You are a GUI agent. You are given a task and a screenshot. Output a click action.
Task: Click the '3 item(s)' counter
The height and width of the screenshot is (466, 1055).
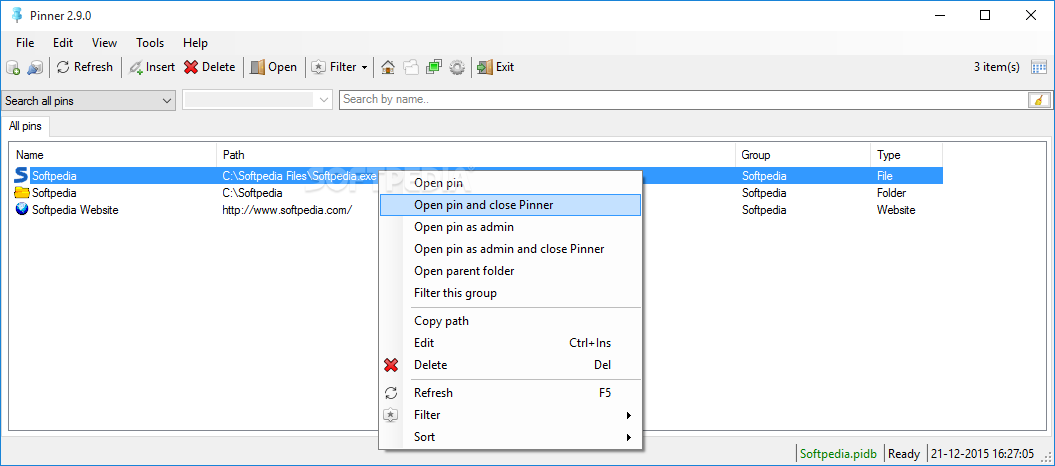click(x=996, y=67)
